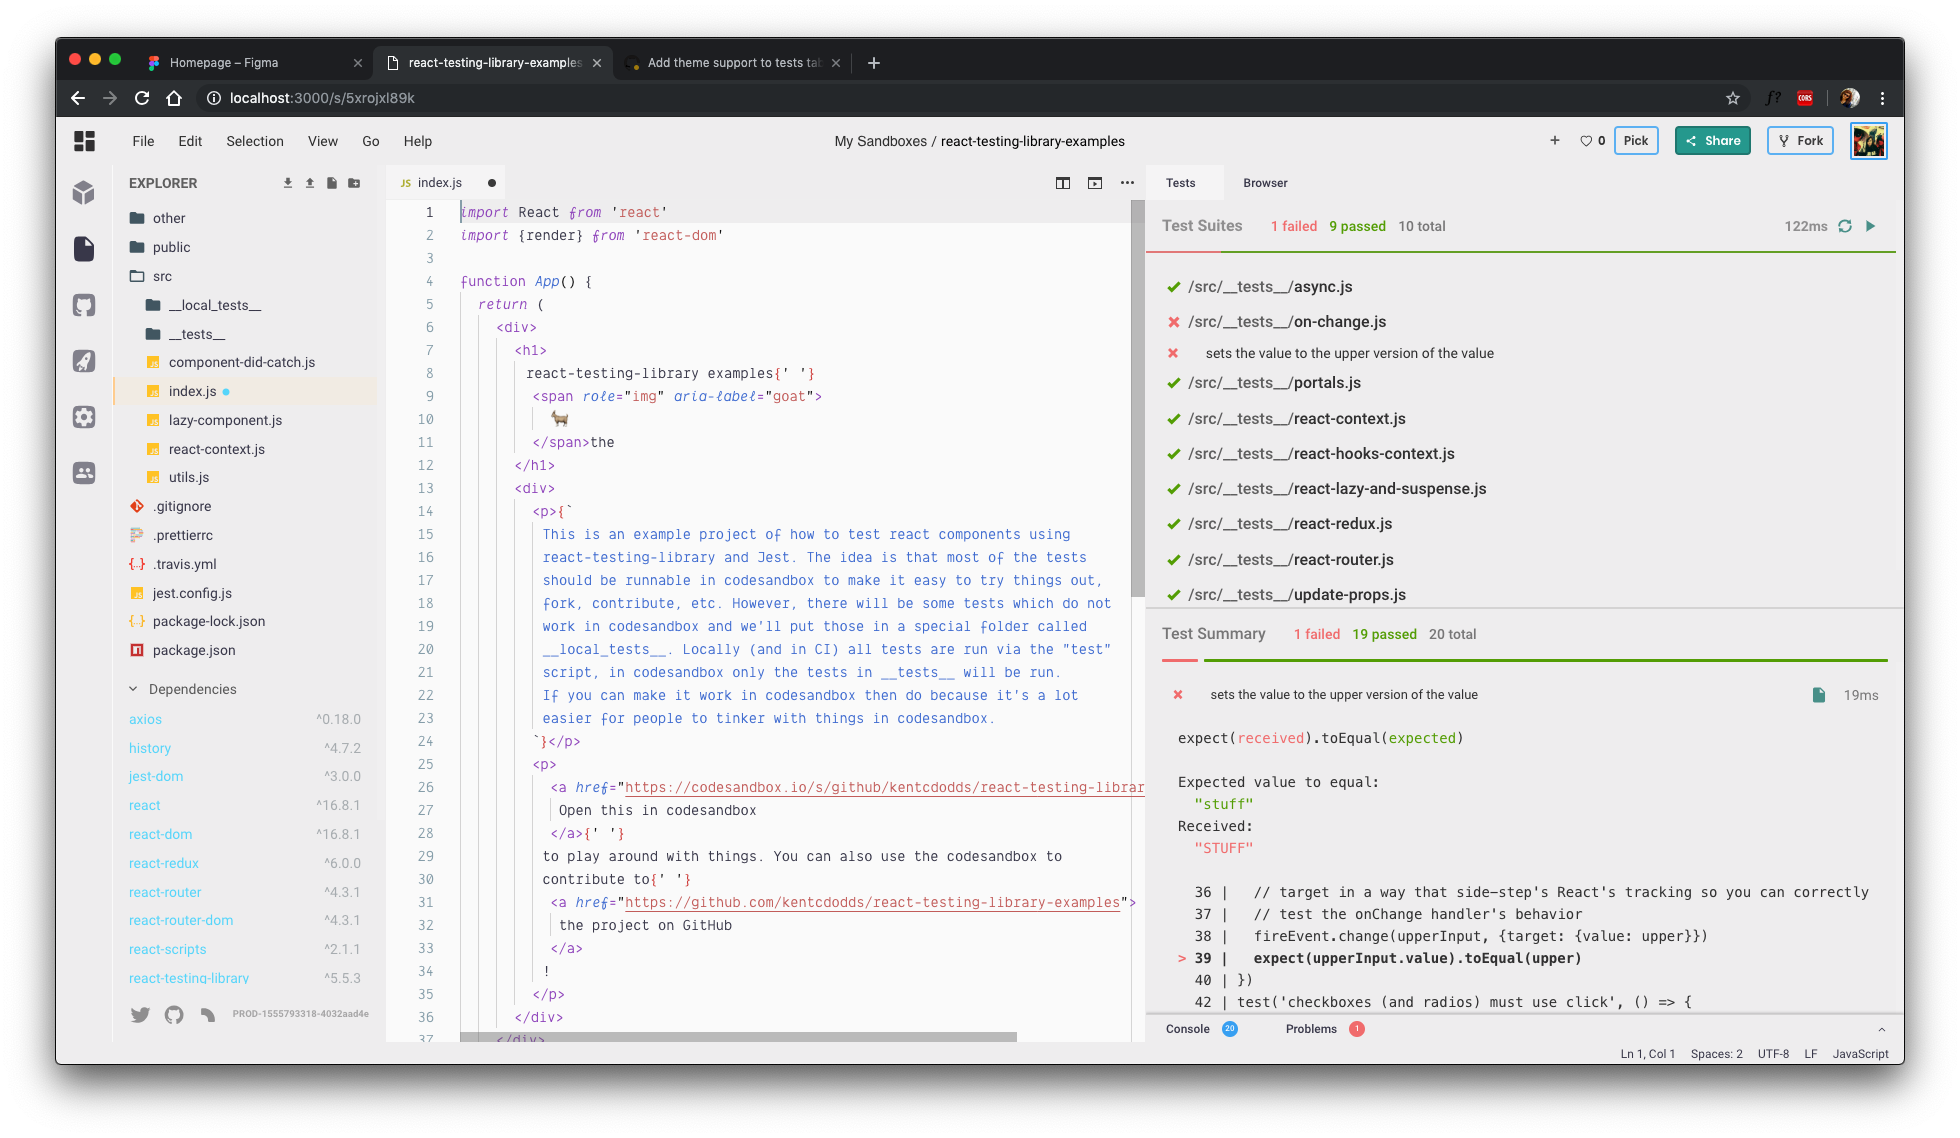1960x1138 pixels.
Task: Collapse the Dependencies section
Action: coord(133,689)
